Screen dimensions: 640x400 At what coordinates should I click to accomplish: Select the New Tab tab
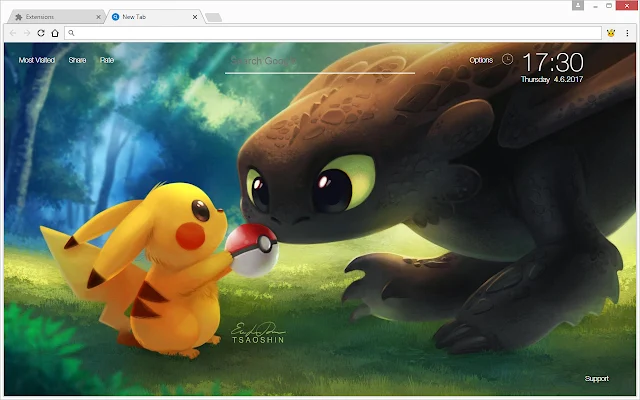[154, 17]
